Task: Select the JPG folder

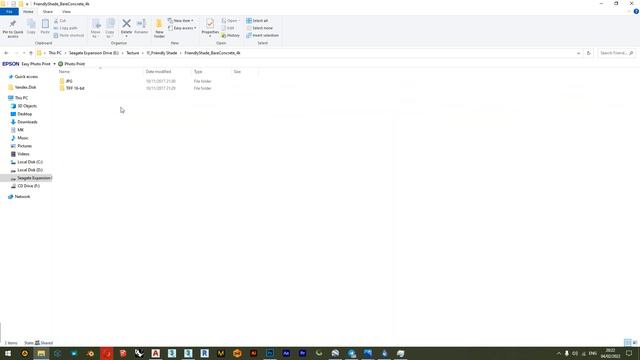Action: click(x=69, y=81)
